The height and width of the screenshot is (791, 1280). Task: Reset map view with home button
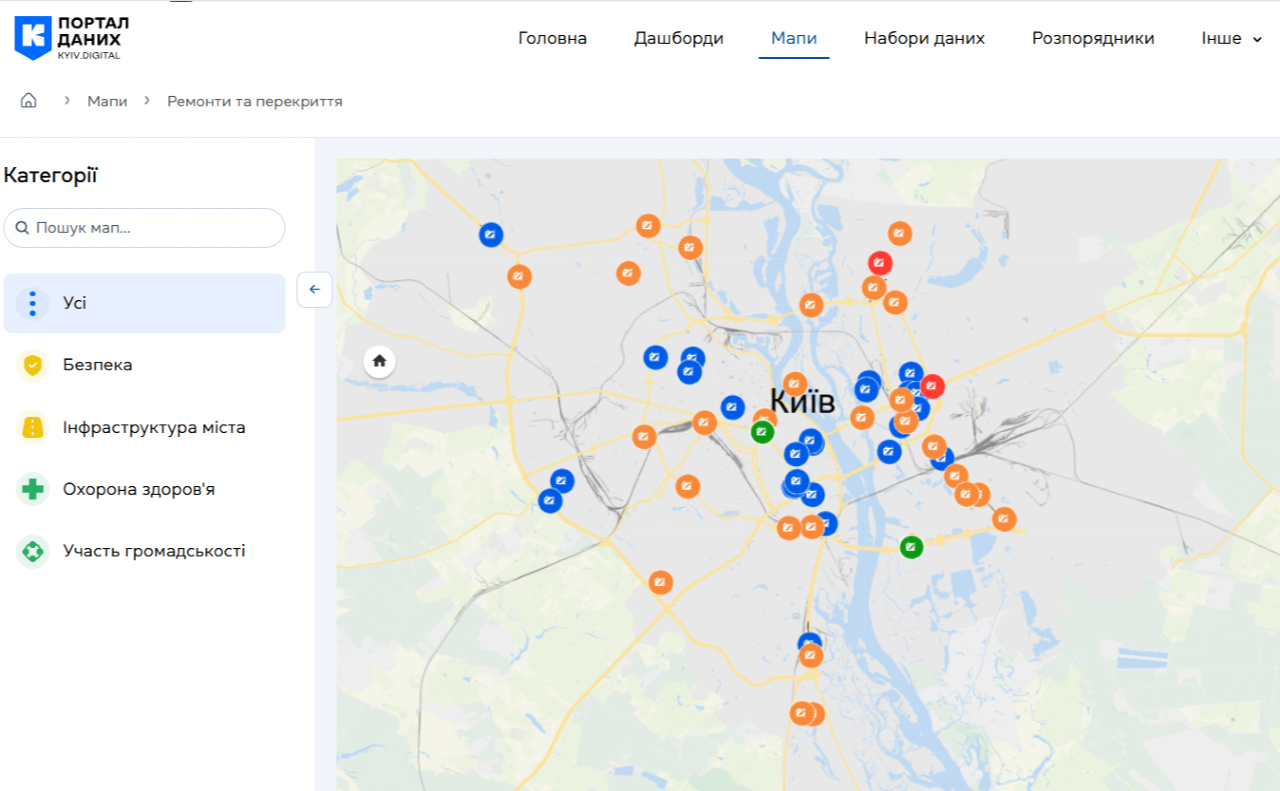coord(379,361)
